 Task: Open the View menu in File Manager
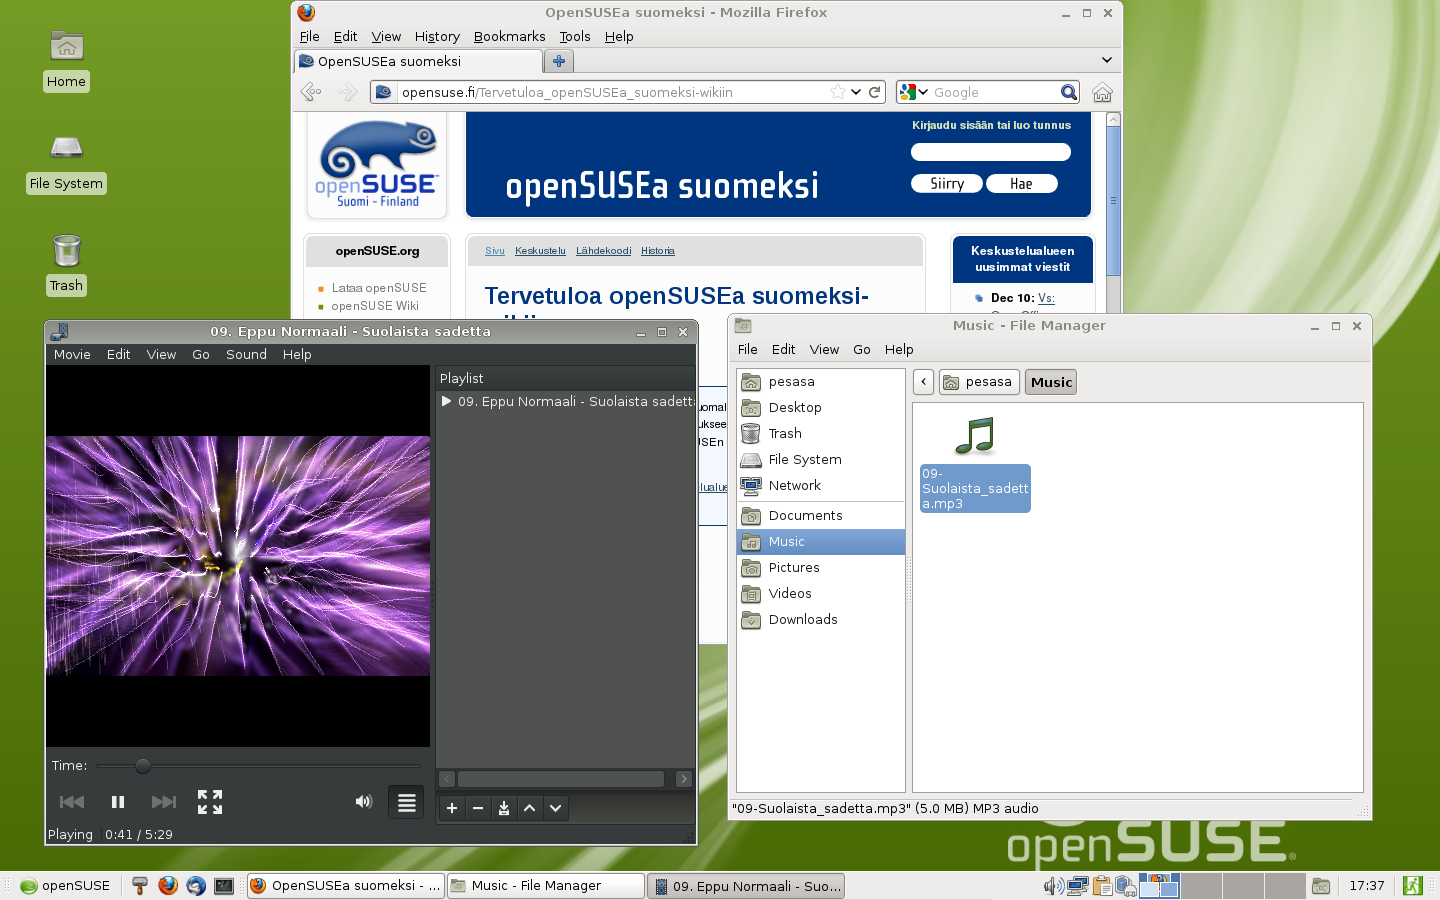pos(824,349)
